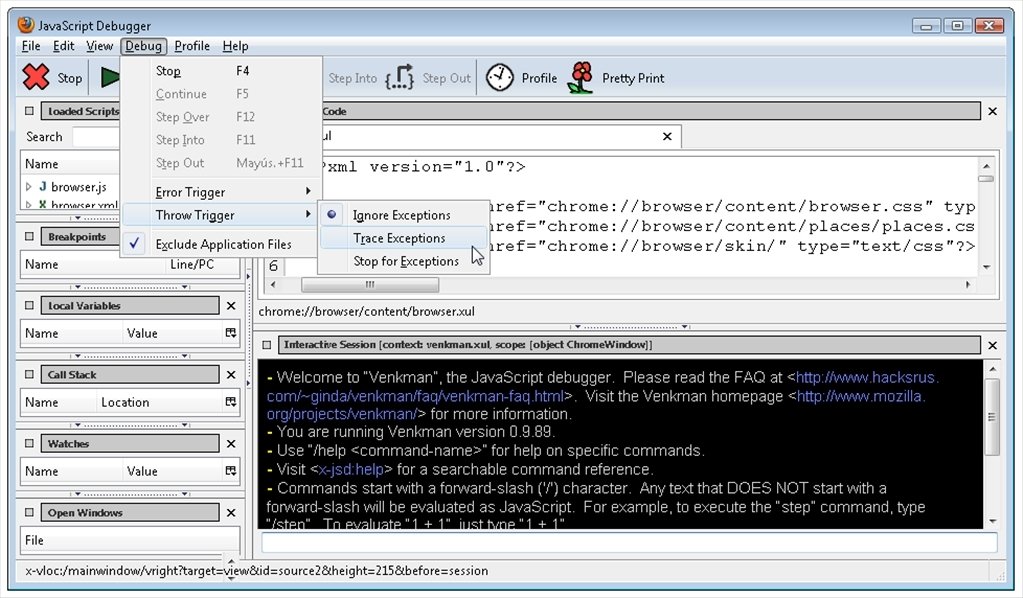Viewport: 1023px width, 598px height.
Task: Toggle the Breakpoints panel float box
Action: (29, 236)
